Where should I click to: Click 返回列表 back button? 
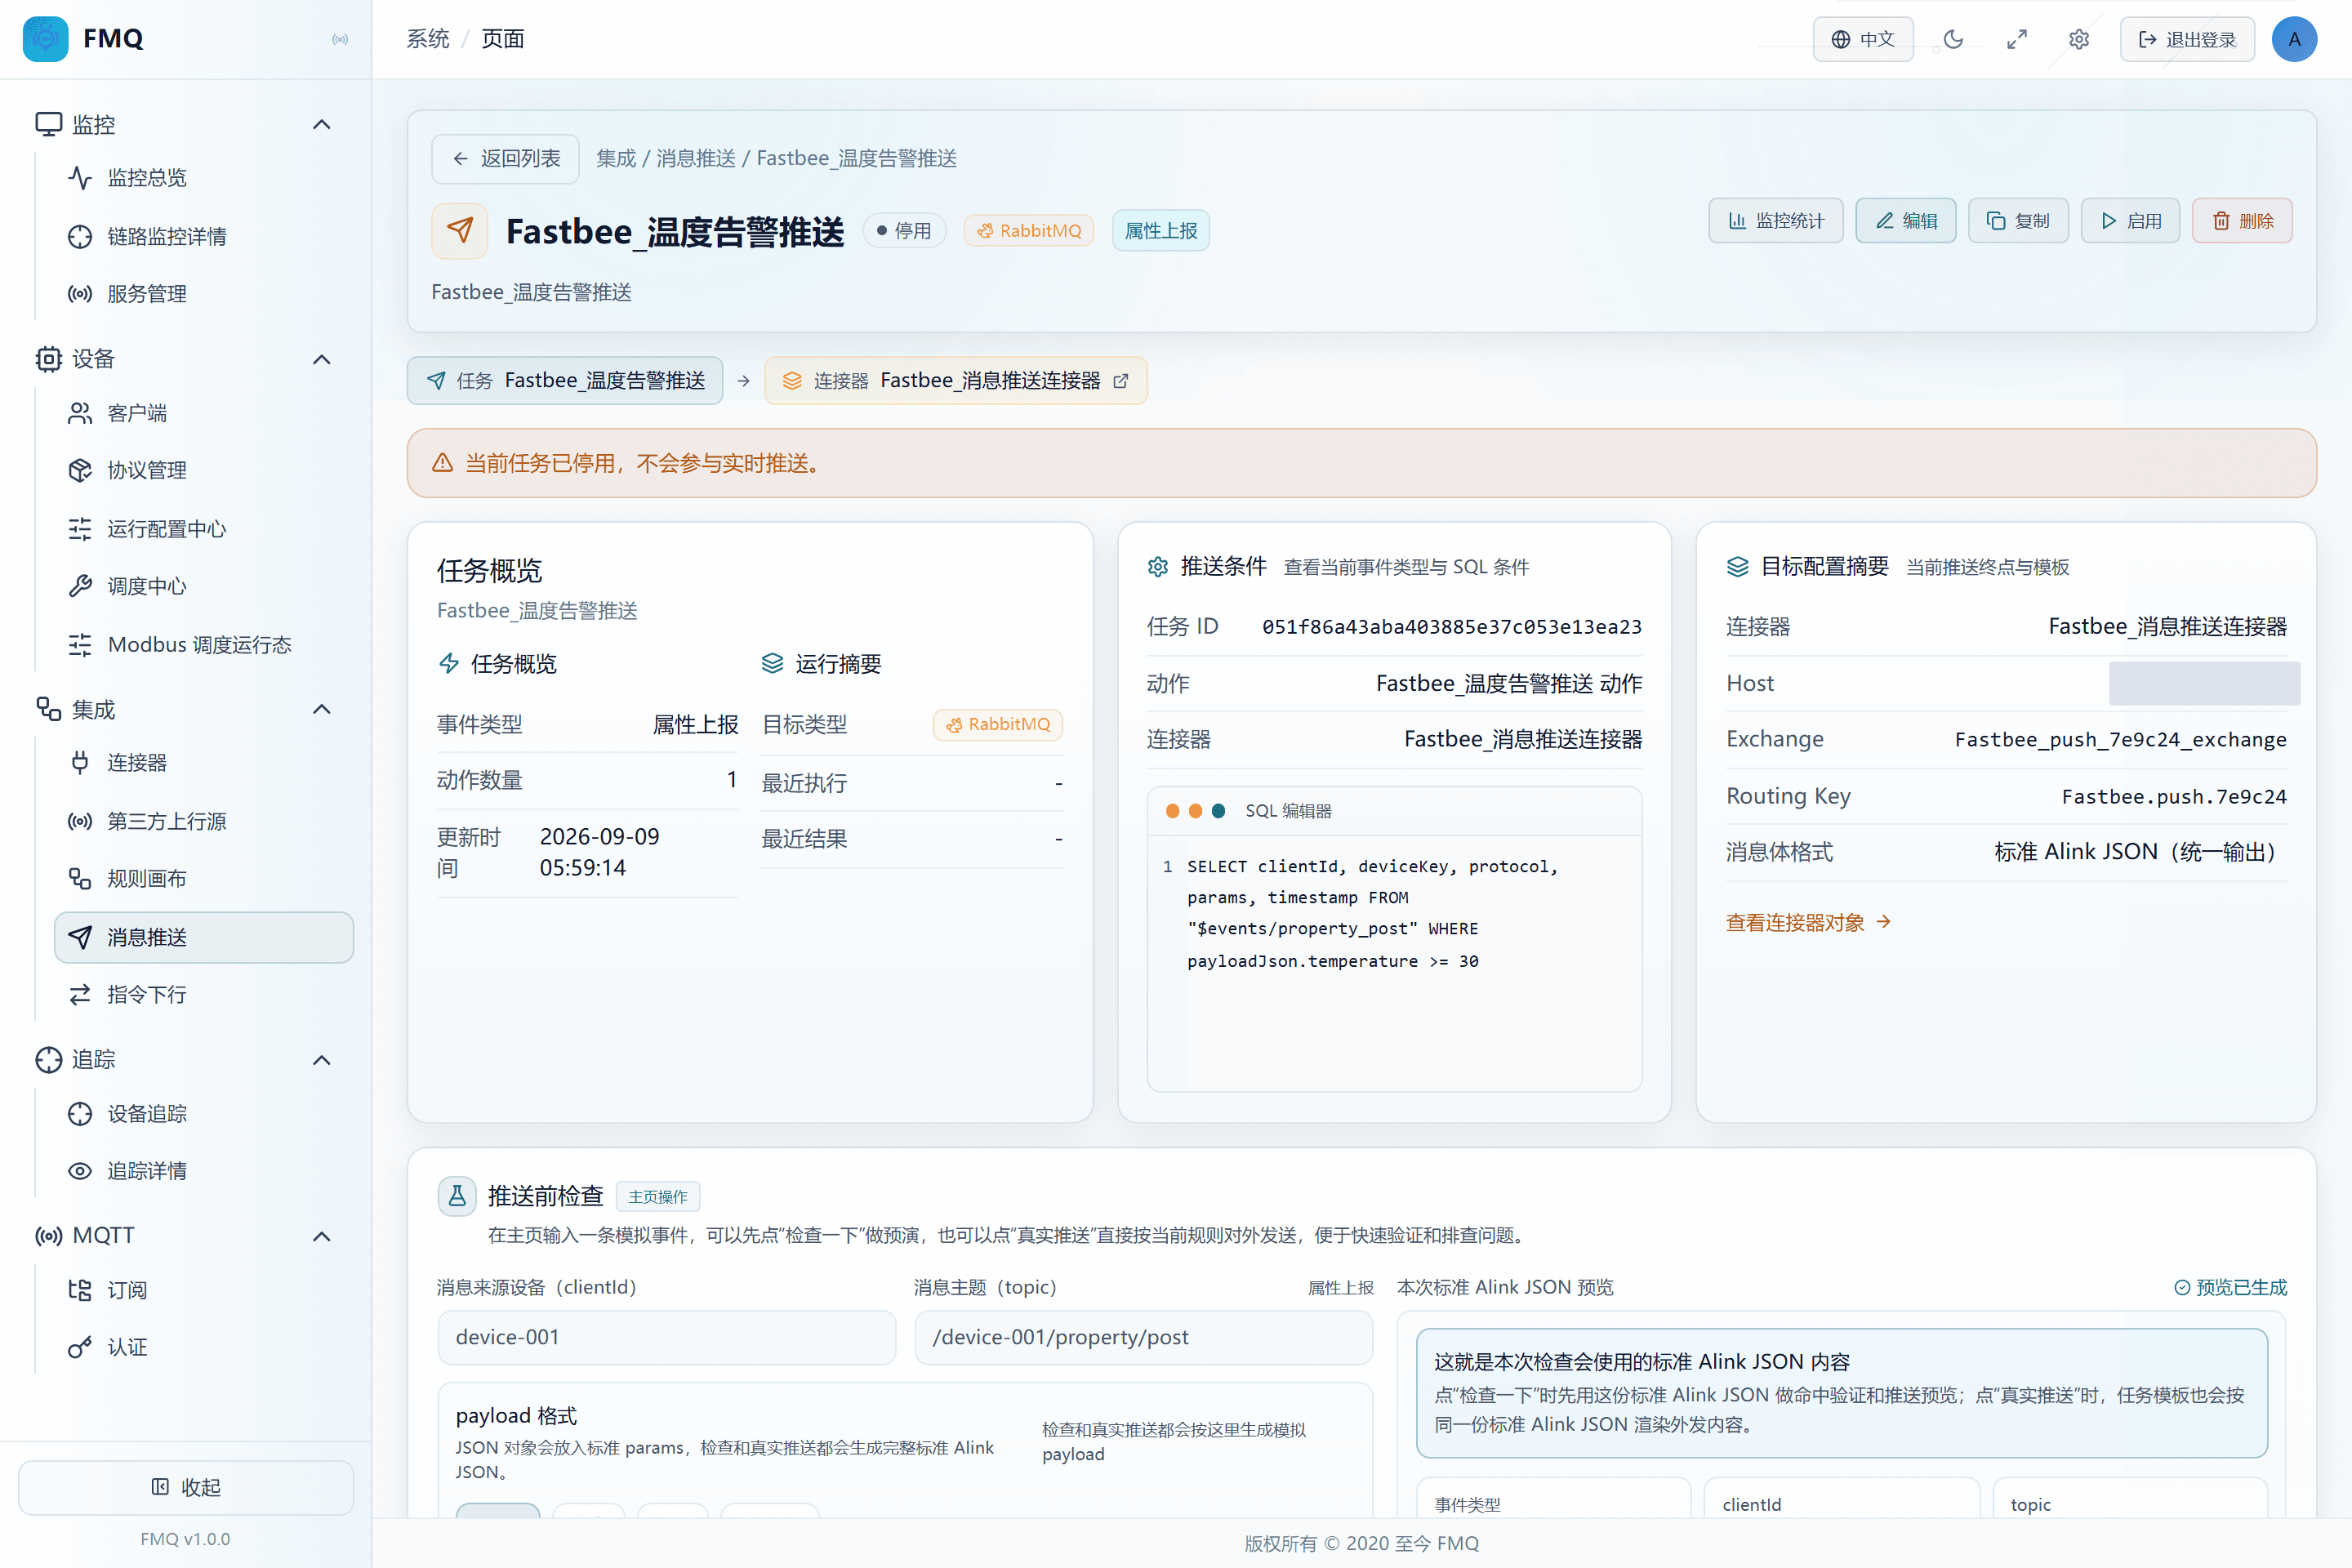click(x=505, y=158)
